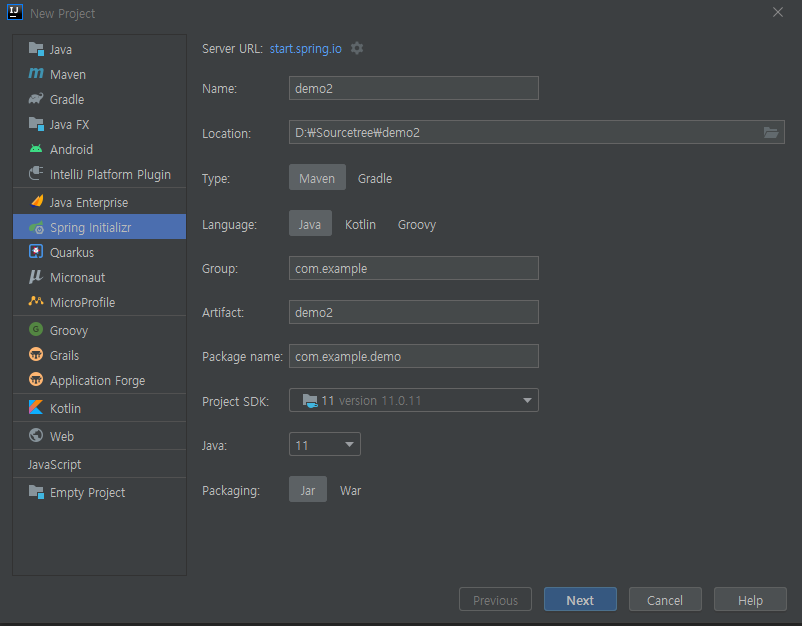
Task: Click the Previous button
Action: pyautogui.click(x=496, y=599)
